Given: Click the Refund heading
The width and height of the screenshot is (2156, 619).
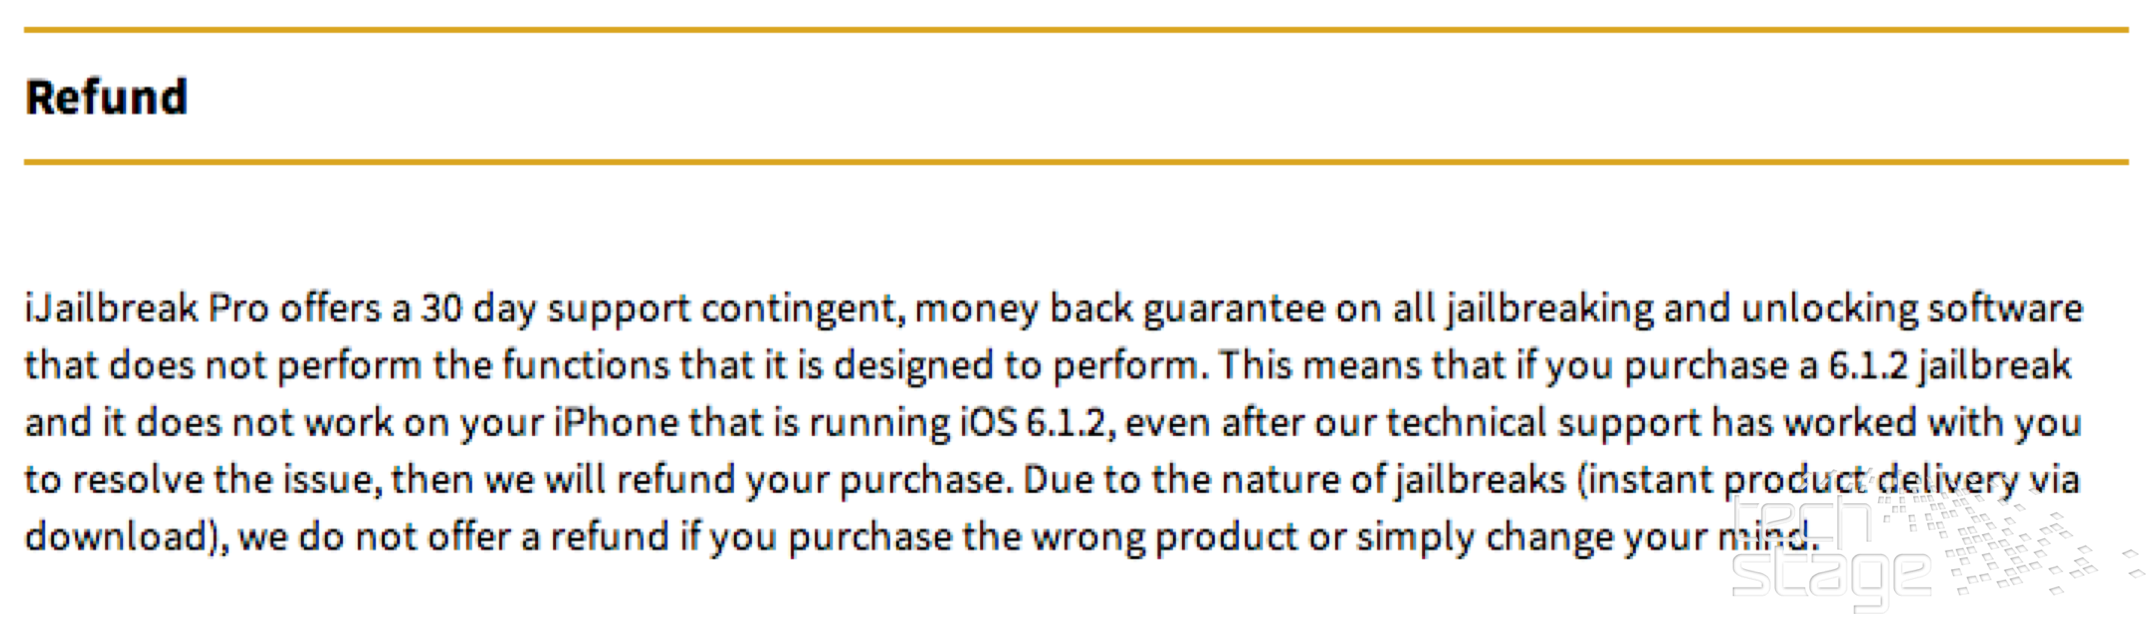Looking at the screenshot, I should [106, 98].
